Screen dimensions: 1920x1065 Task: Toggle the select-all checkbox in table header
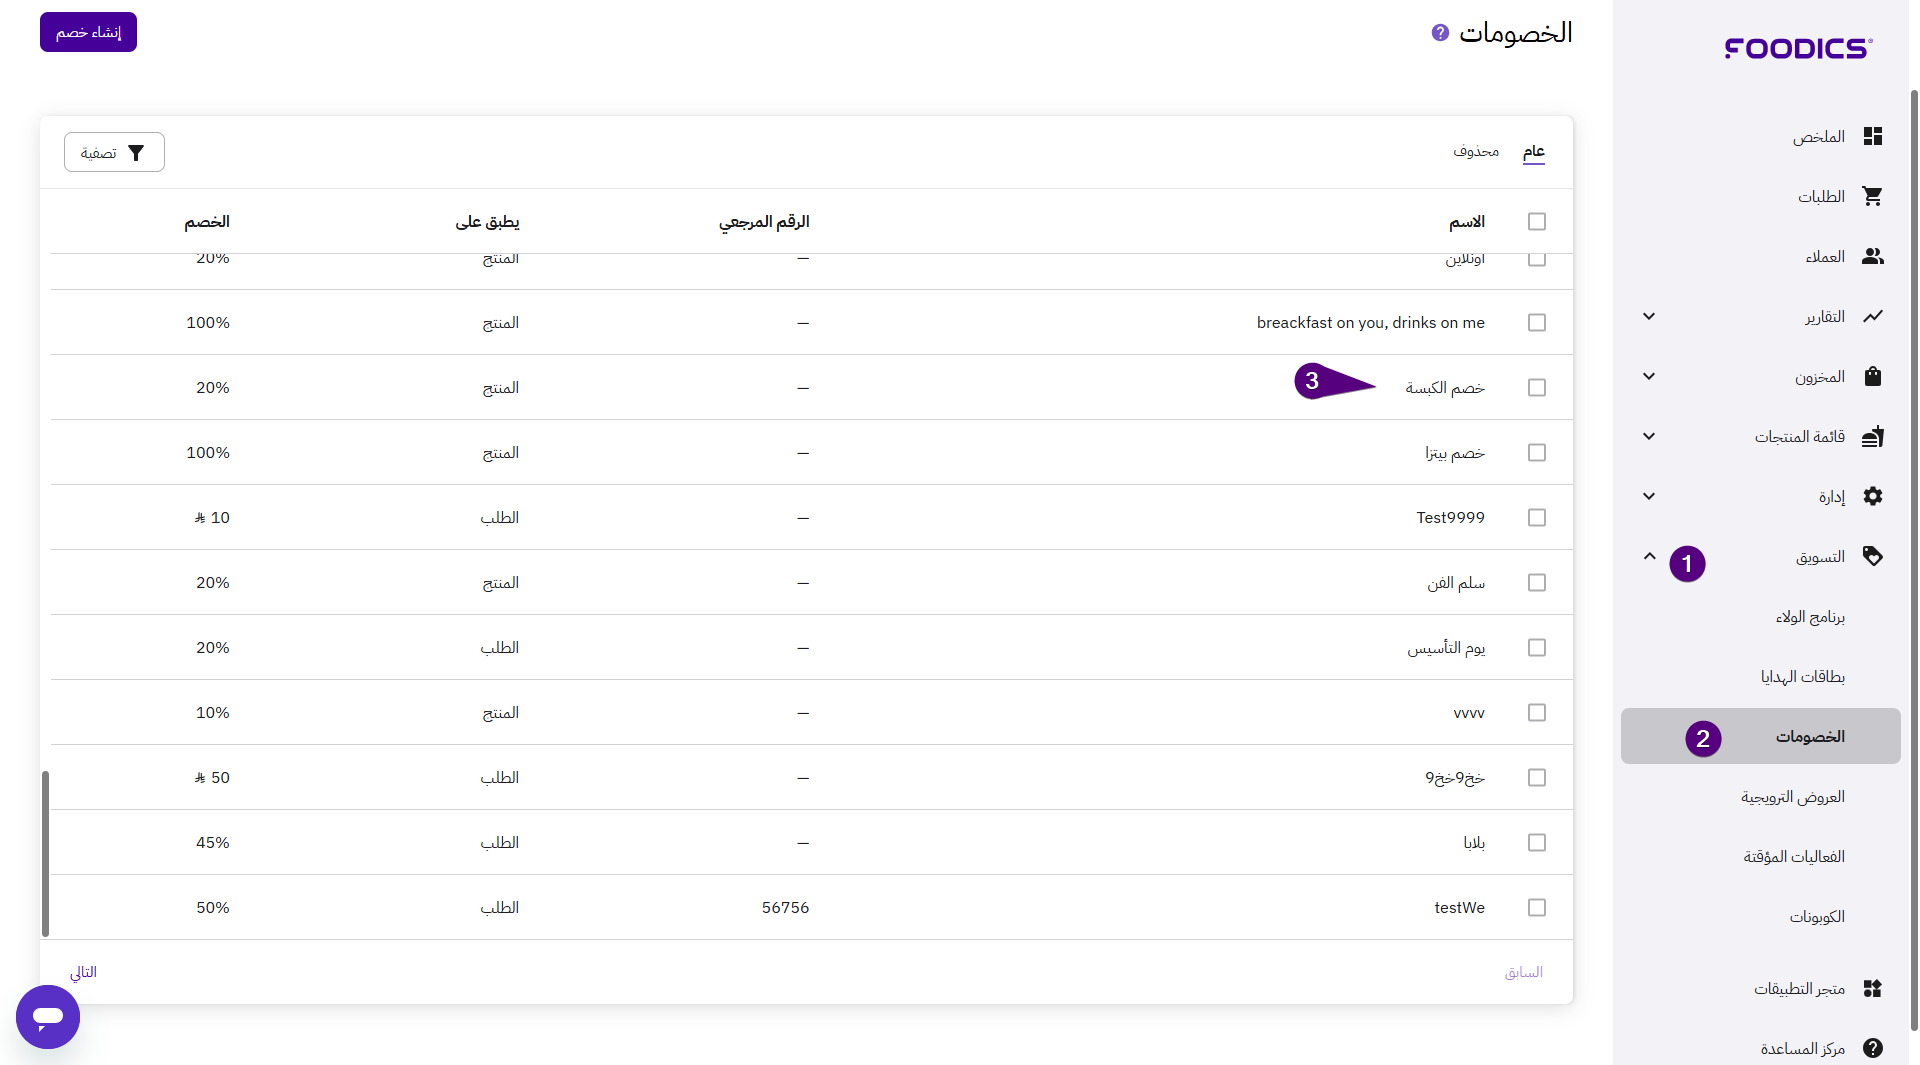1537,222
